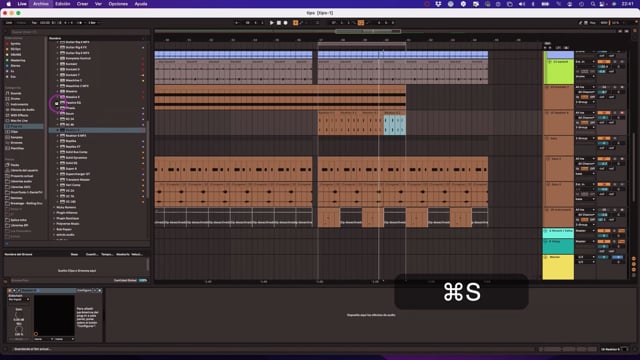
Task: Open the Edición menu
Action: tap(62, 4)
